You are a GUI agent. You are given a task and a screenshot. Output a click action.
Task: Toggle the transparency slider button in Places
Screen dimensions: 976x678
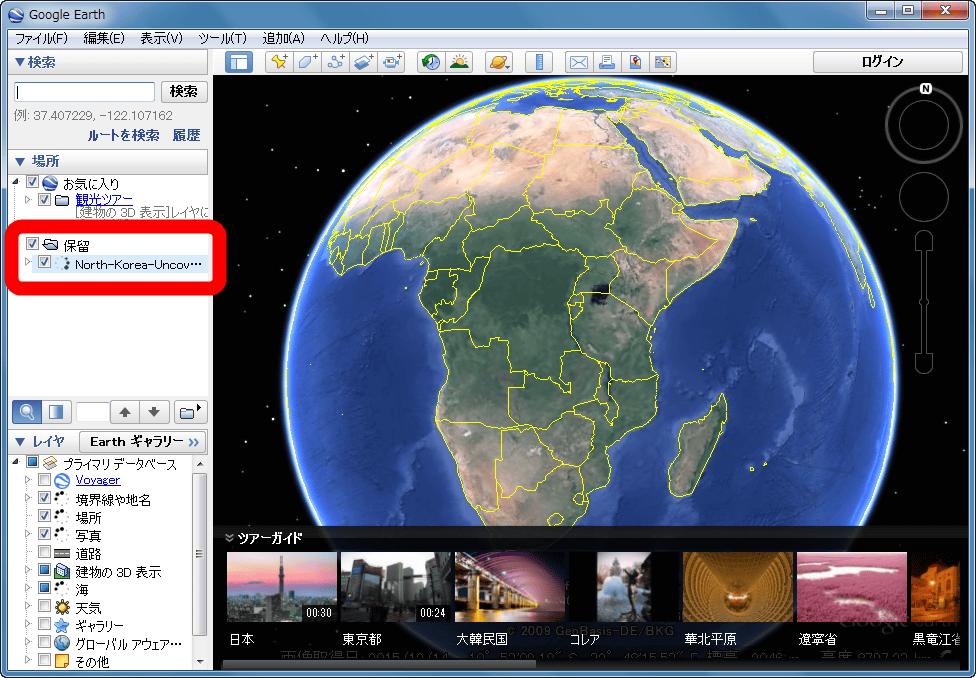56,412
